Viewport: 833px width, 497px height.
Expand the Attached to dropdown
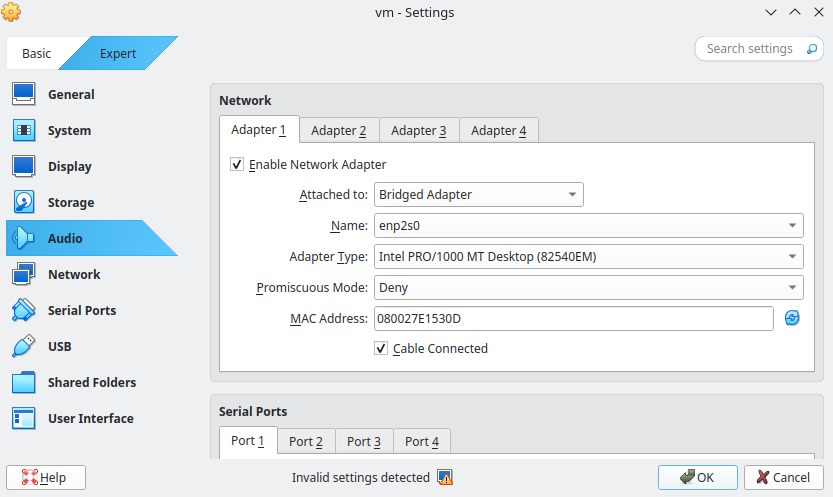tap(478, 194)
